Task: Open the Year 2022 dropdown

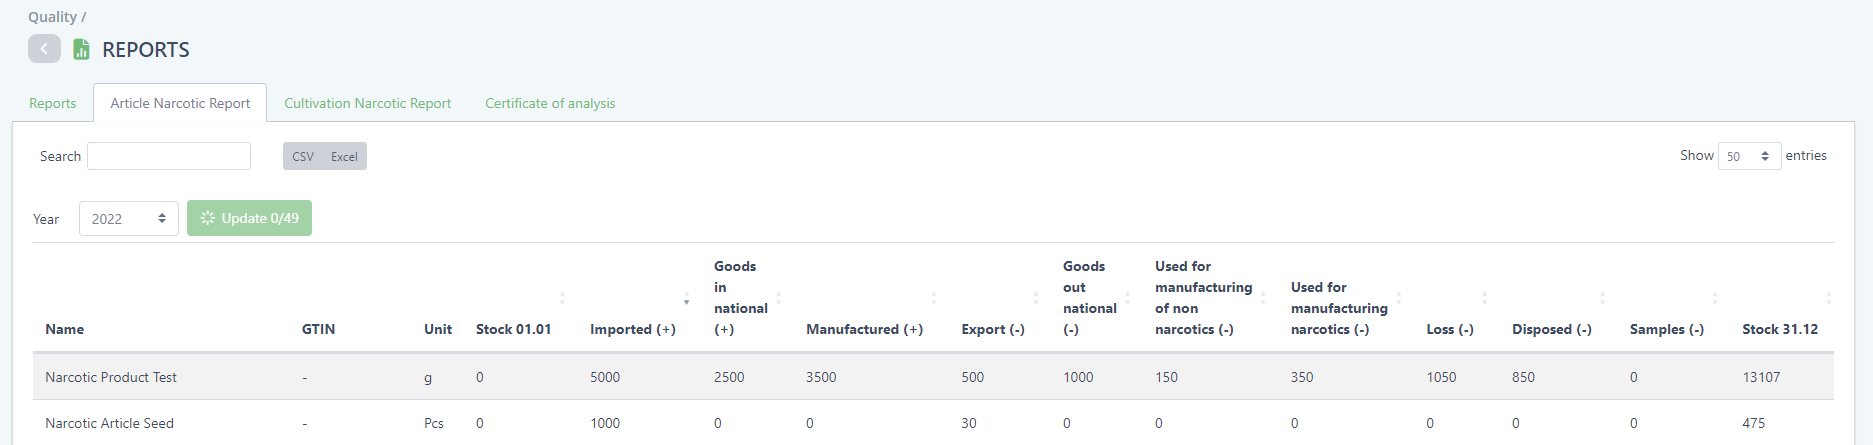Action: coord(128,218)
